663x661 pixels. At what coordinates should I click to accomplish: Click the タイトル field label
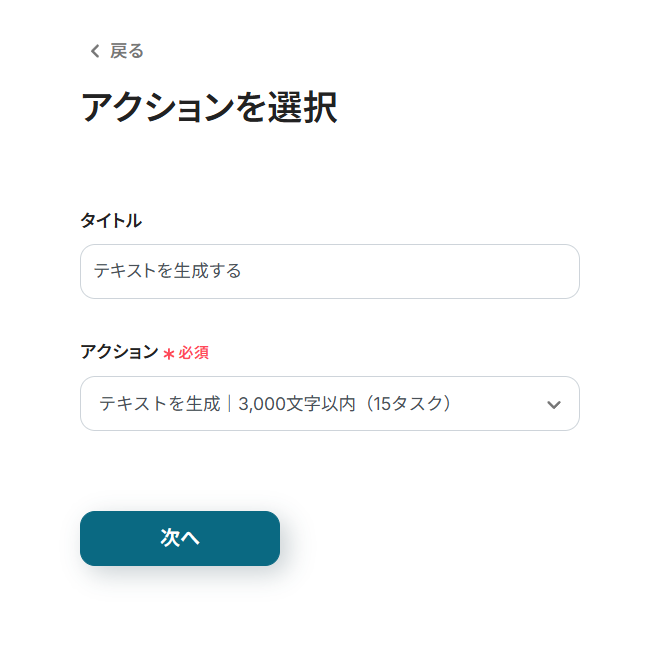point(111,220)
